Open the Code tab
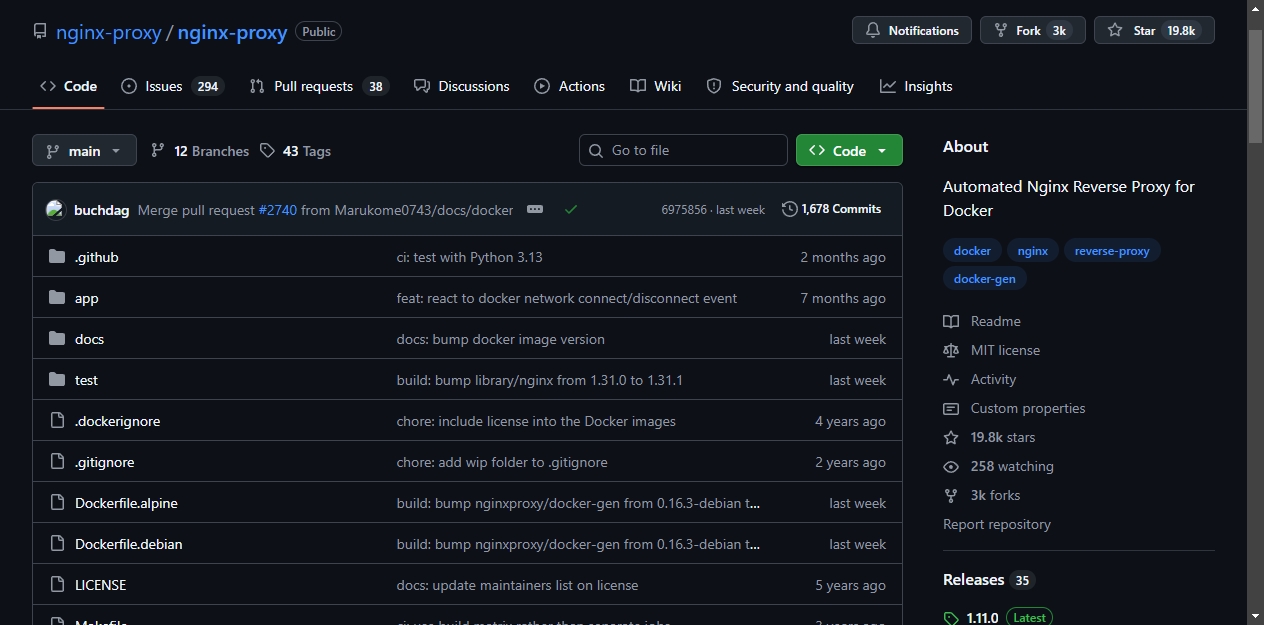Image resolution: width=1264 pixels, height=625 pixels. pos(68,86)
